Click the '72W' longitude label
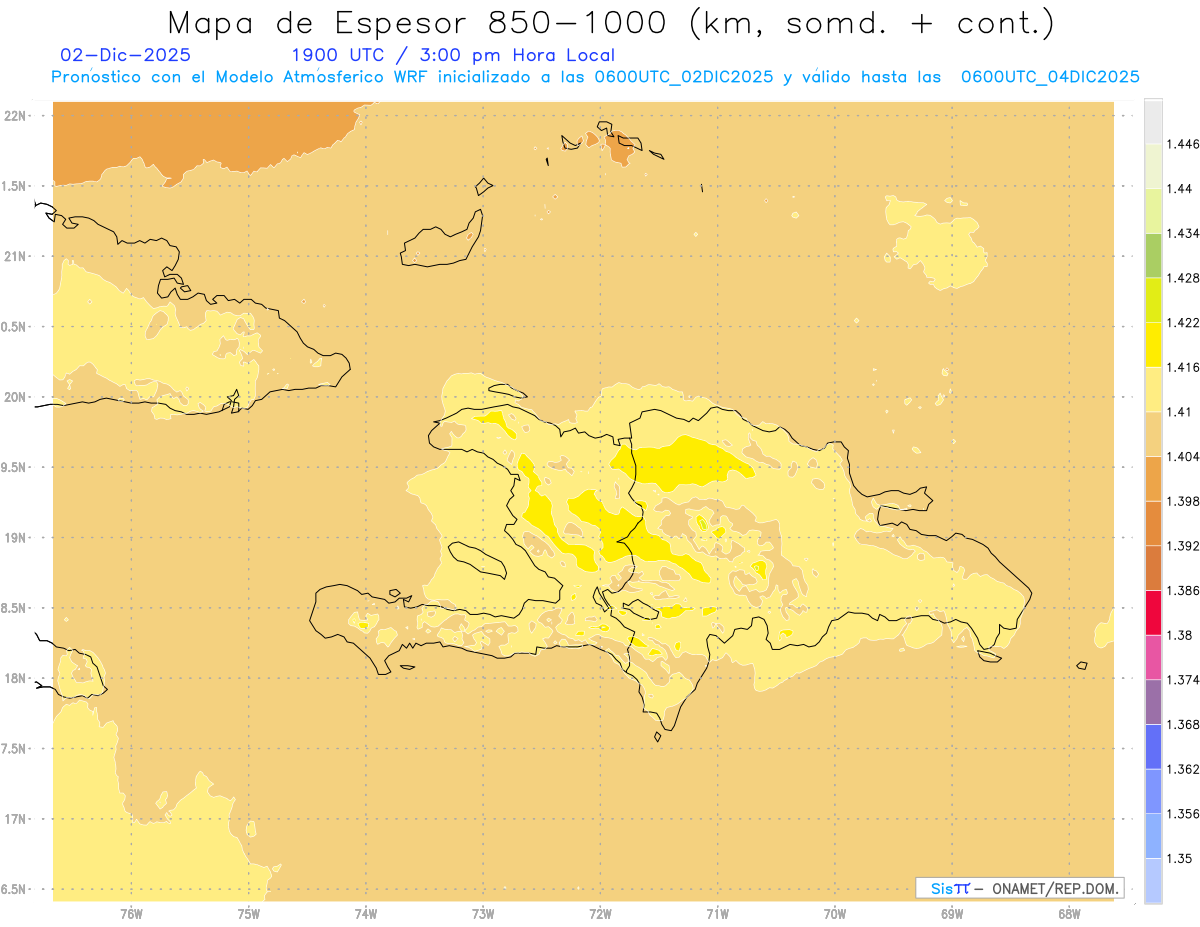The height and width of the screenshot is (927, 1200). coord(601,913)
